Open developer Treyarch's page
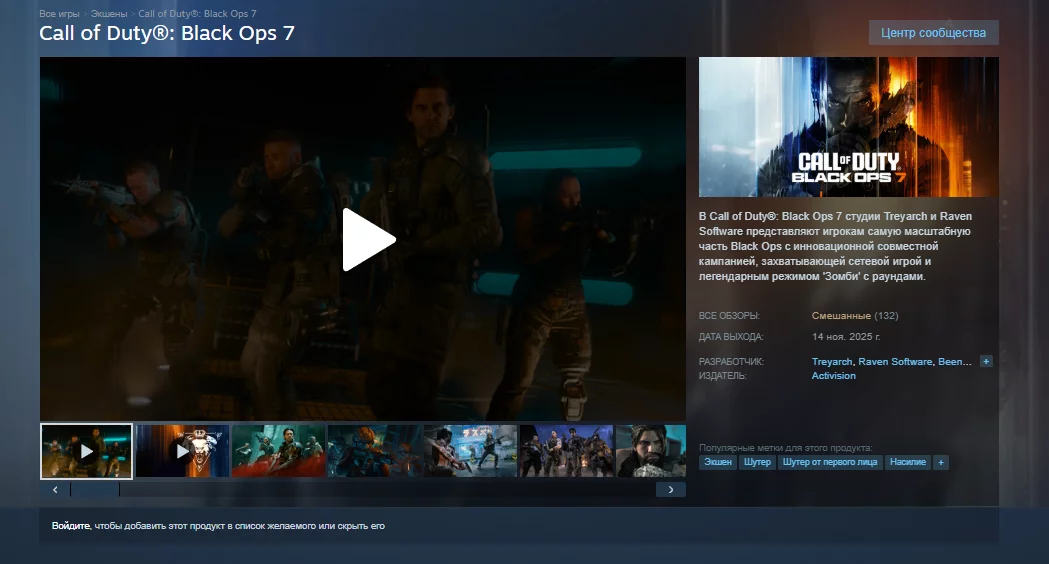This screenshot has height=564, width=1049. (x=832, y=362)
